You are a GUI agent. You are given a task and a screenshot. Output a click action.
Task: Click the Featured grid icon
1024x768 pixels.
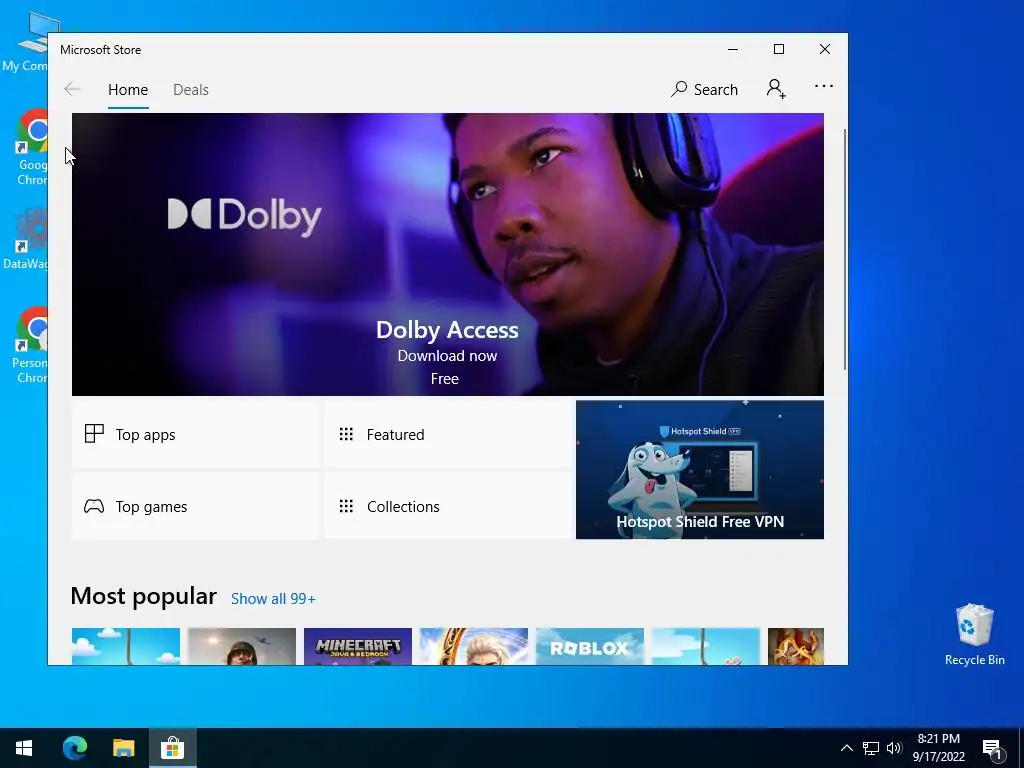tap(346, 434)
